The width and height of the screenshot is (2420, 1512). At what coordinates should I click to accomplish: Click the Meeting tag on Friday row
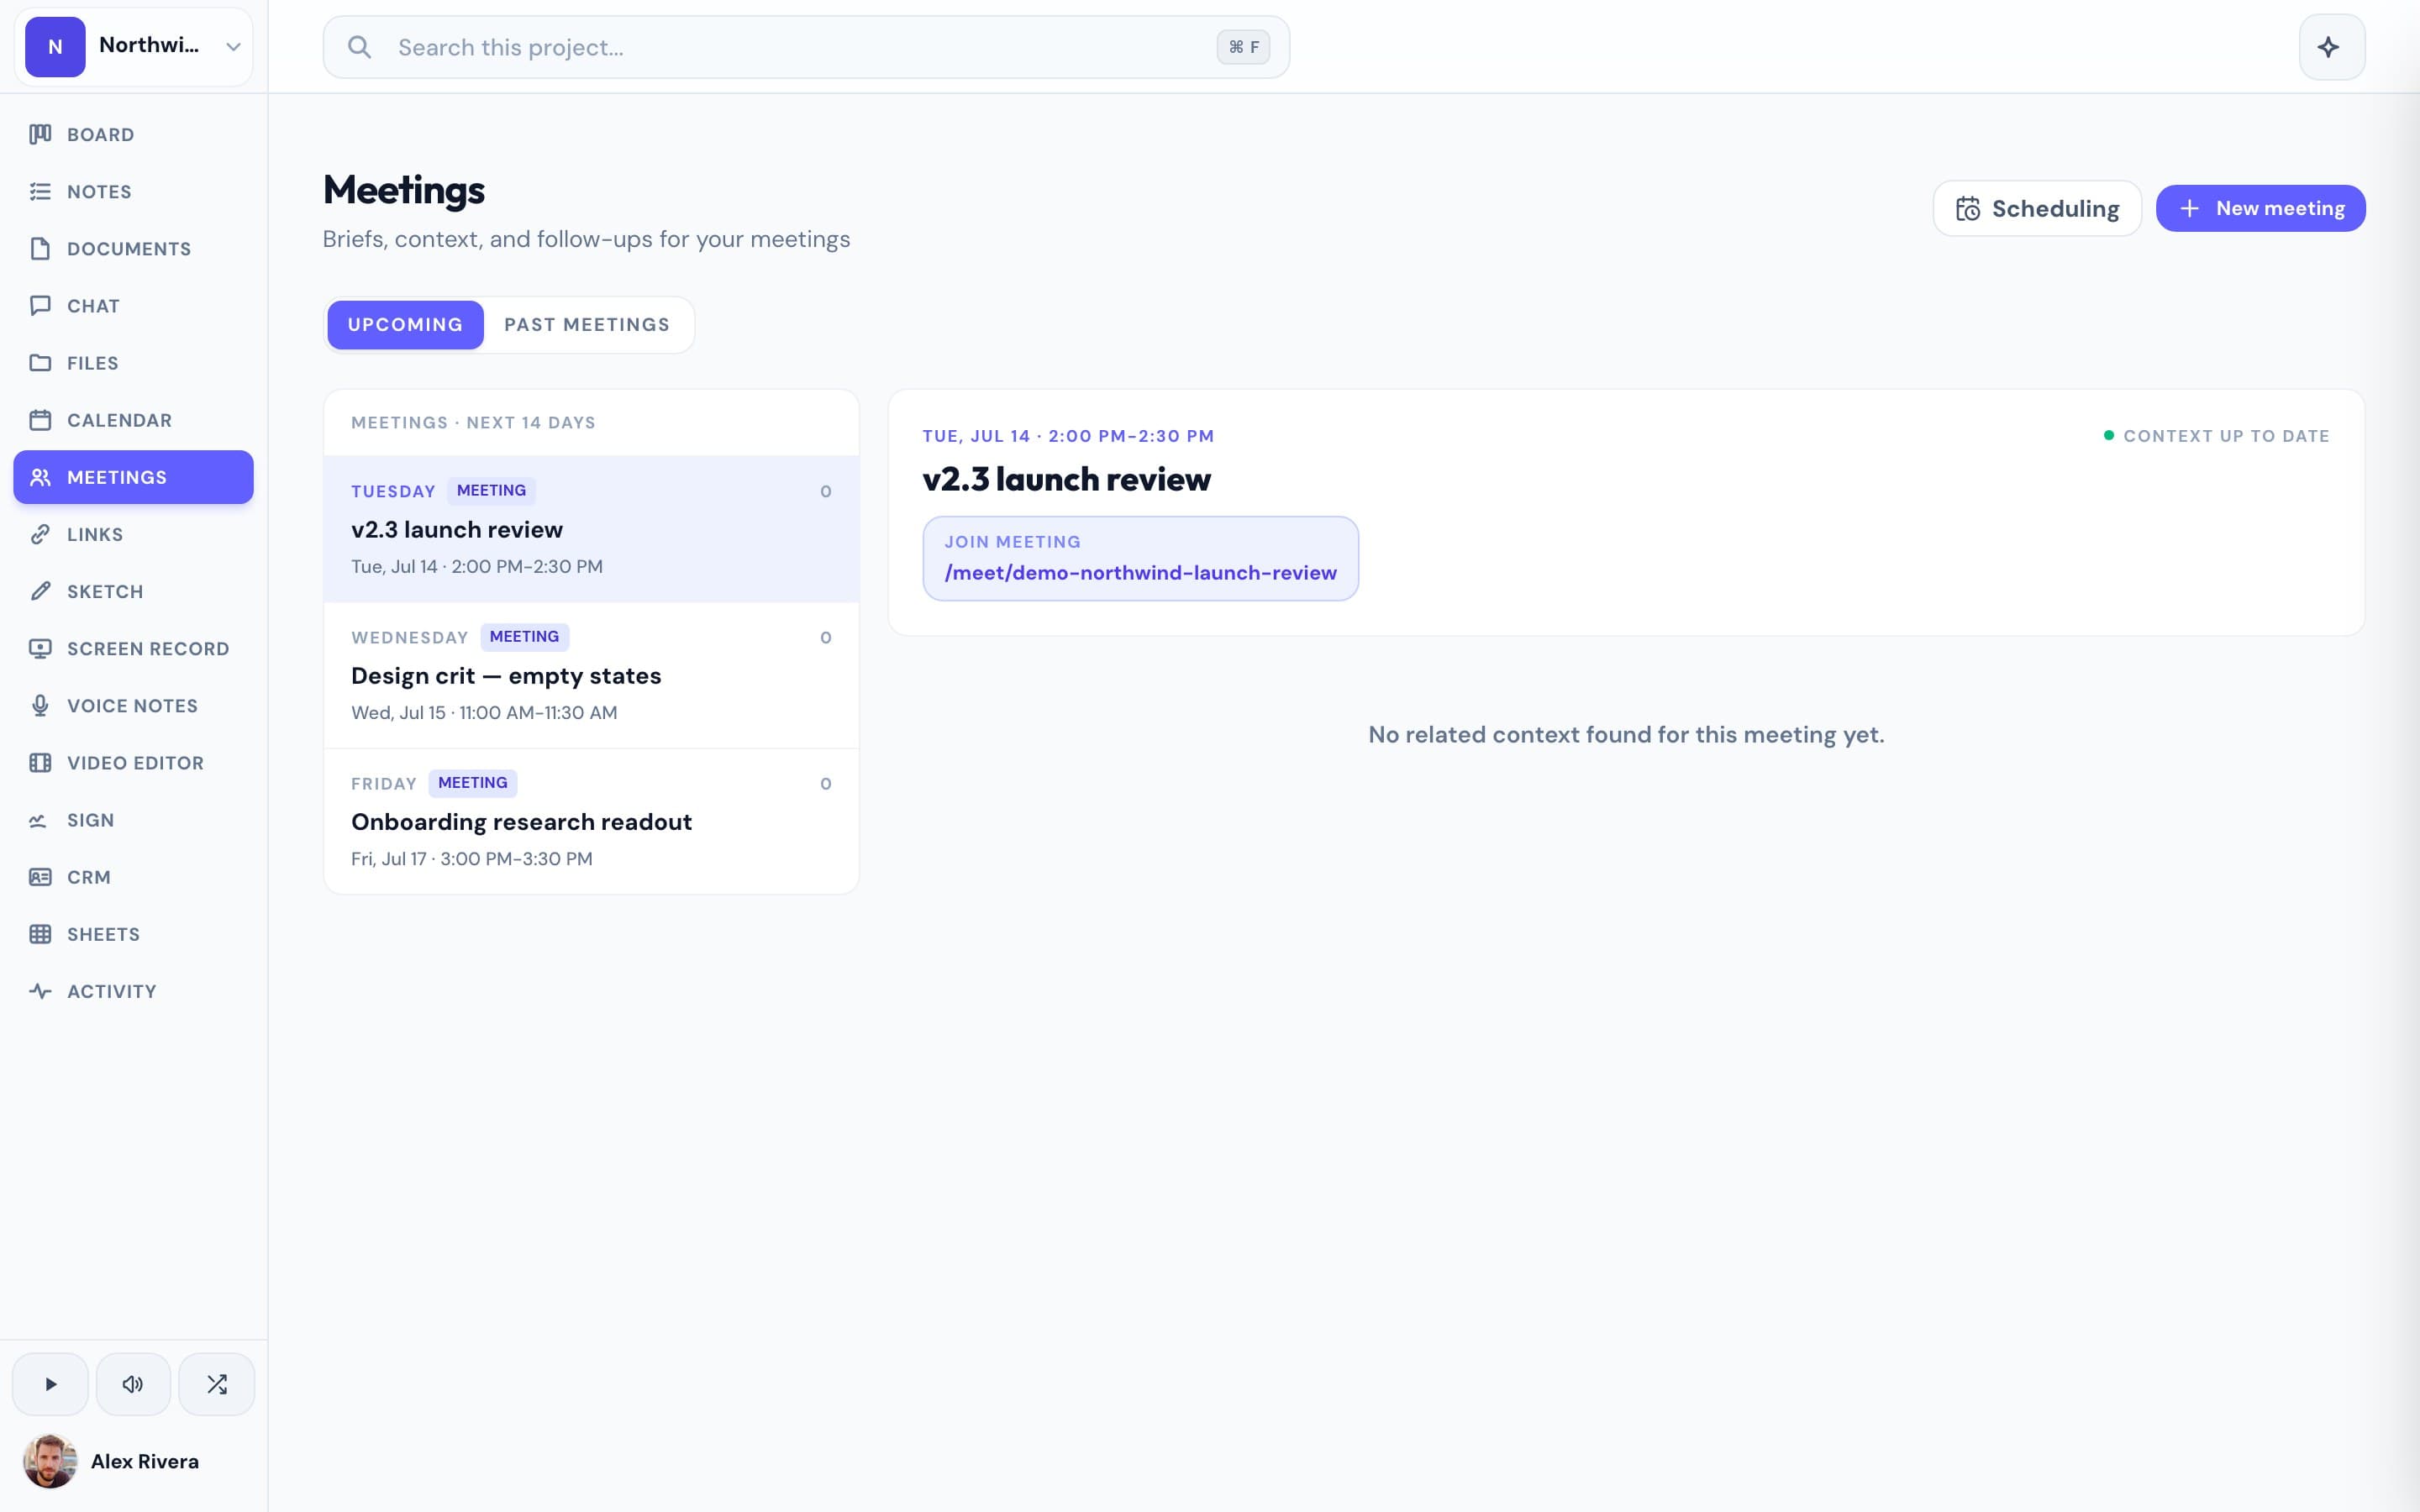pos(472,783)
